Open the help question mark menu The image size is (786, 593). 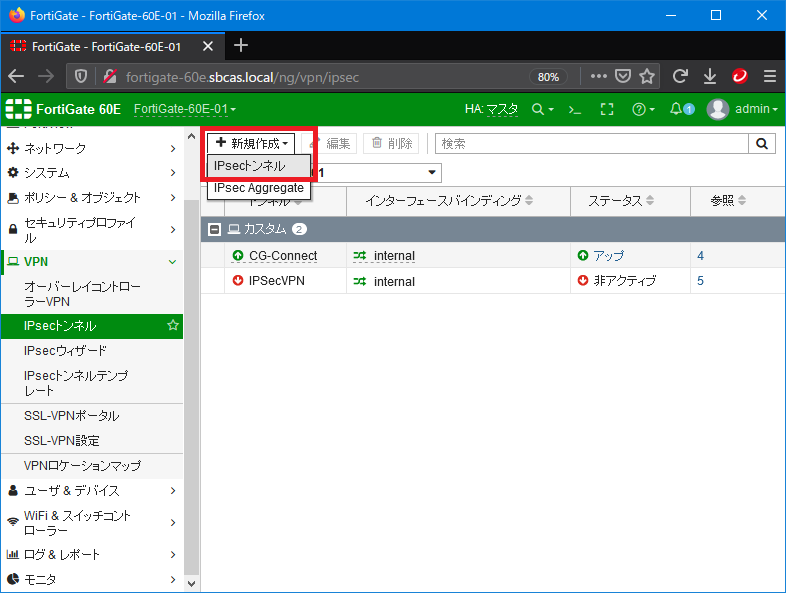tap(643, 109)
